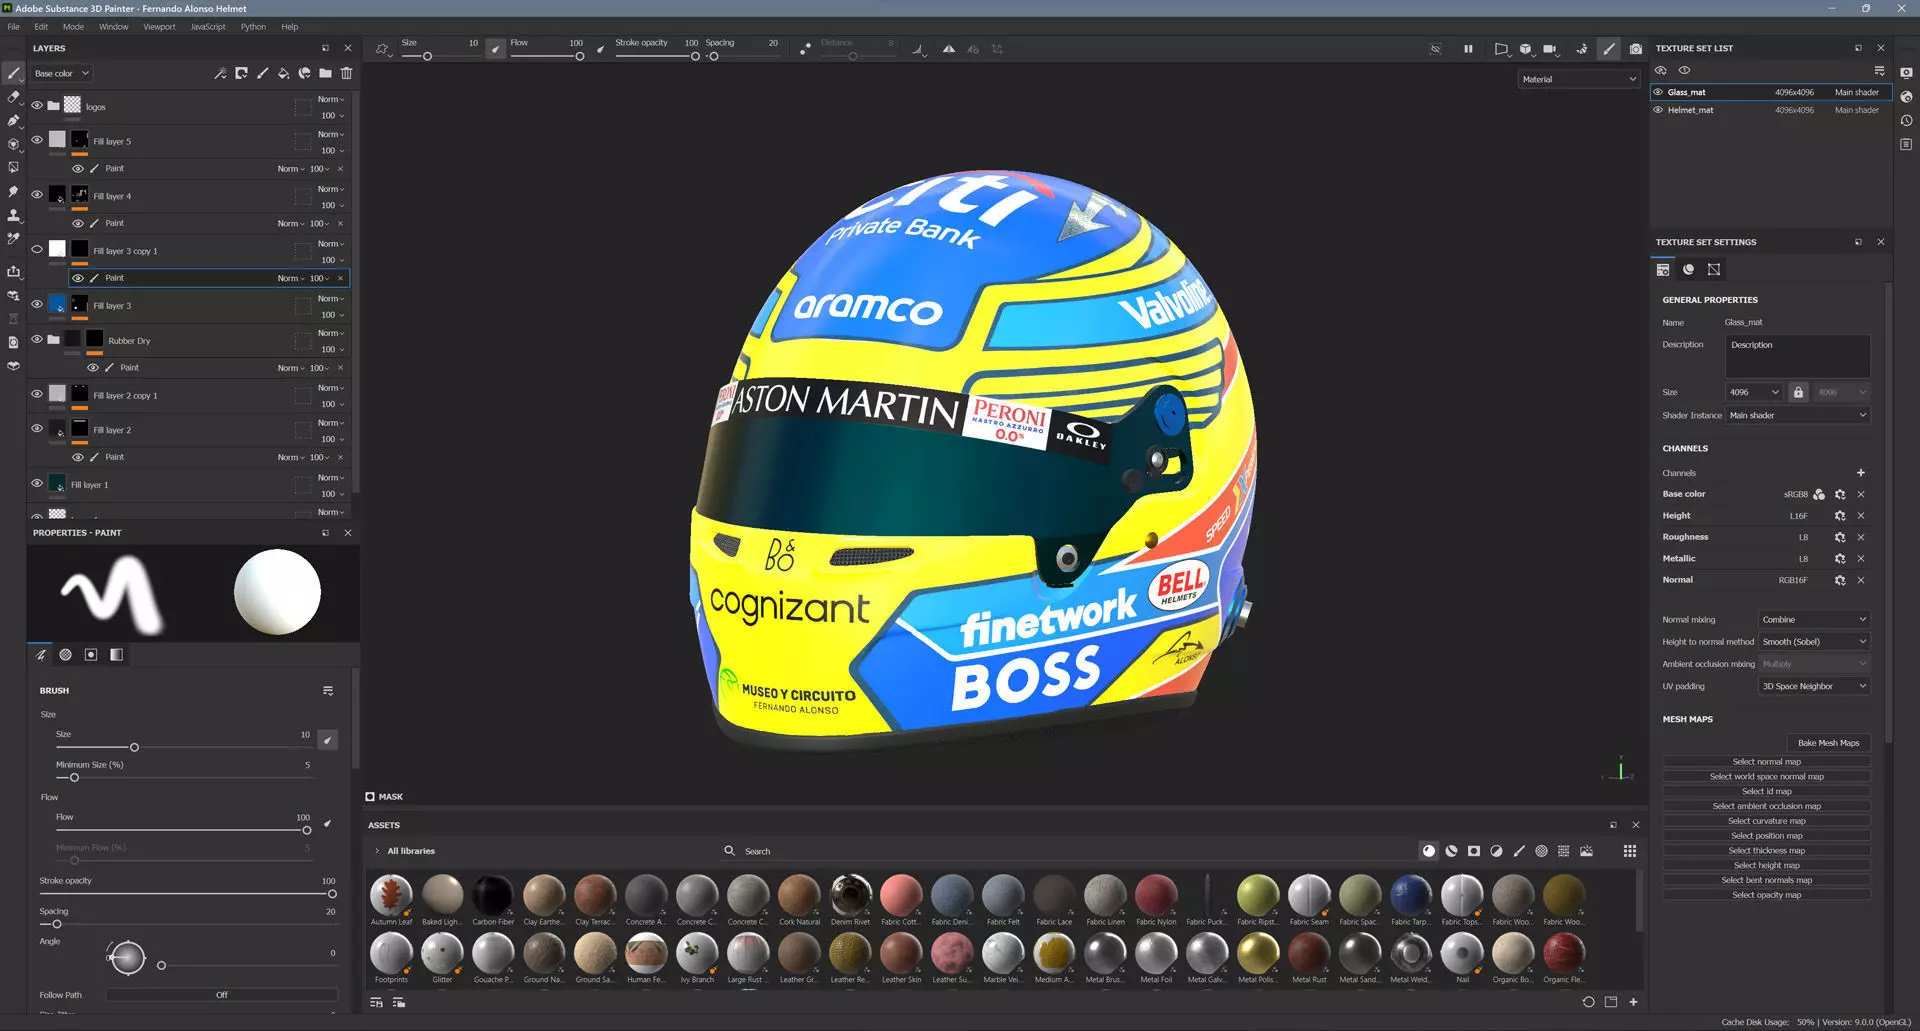The image size is (1920, 1031).
Task: Open the Base color channel dropdown
Action: pyautogui.click(x=60, y=73)
